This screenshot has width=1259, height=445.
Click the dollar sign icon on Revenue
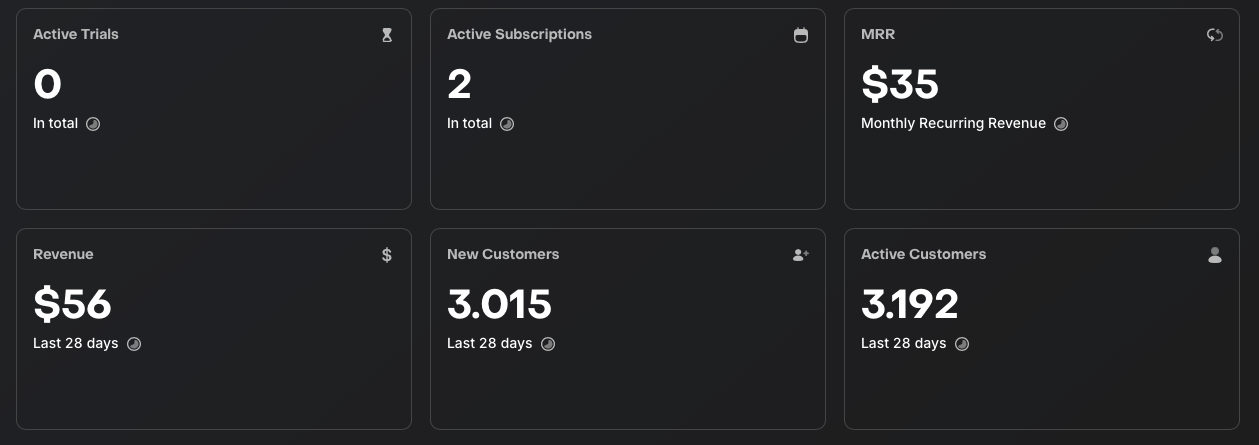click(387, 255)
